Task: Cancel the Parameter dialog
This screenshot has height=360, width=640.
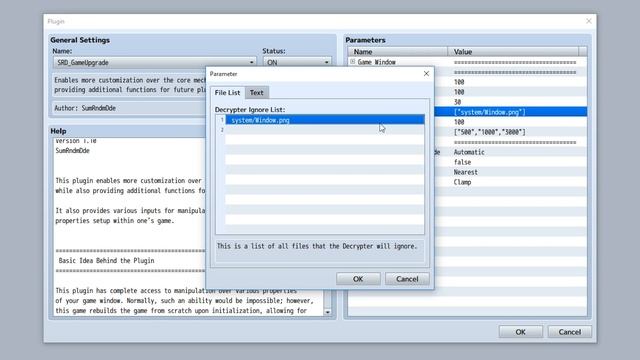Action: click(407, 279)
